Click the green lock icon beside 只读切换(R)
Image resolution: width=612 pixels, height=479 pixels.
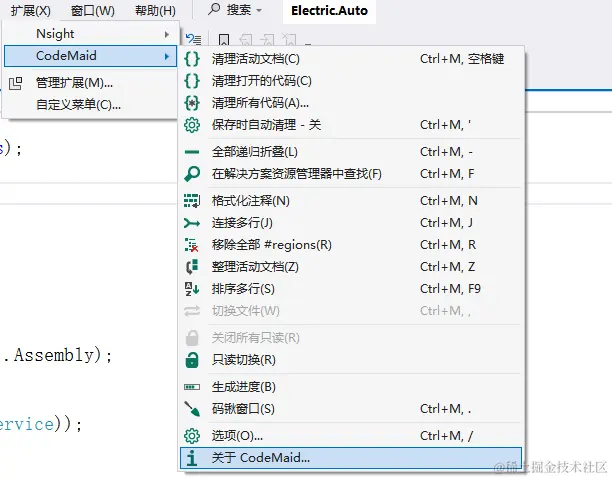[x=192, y=360]
